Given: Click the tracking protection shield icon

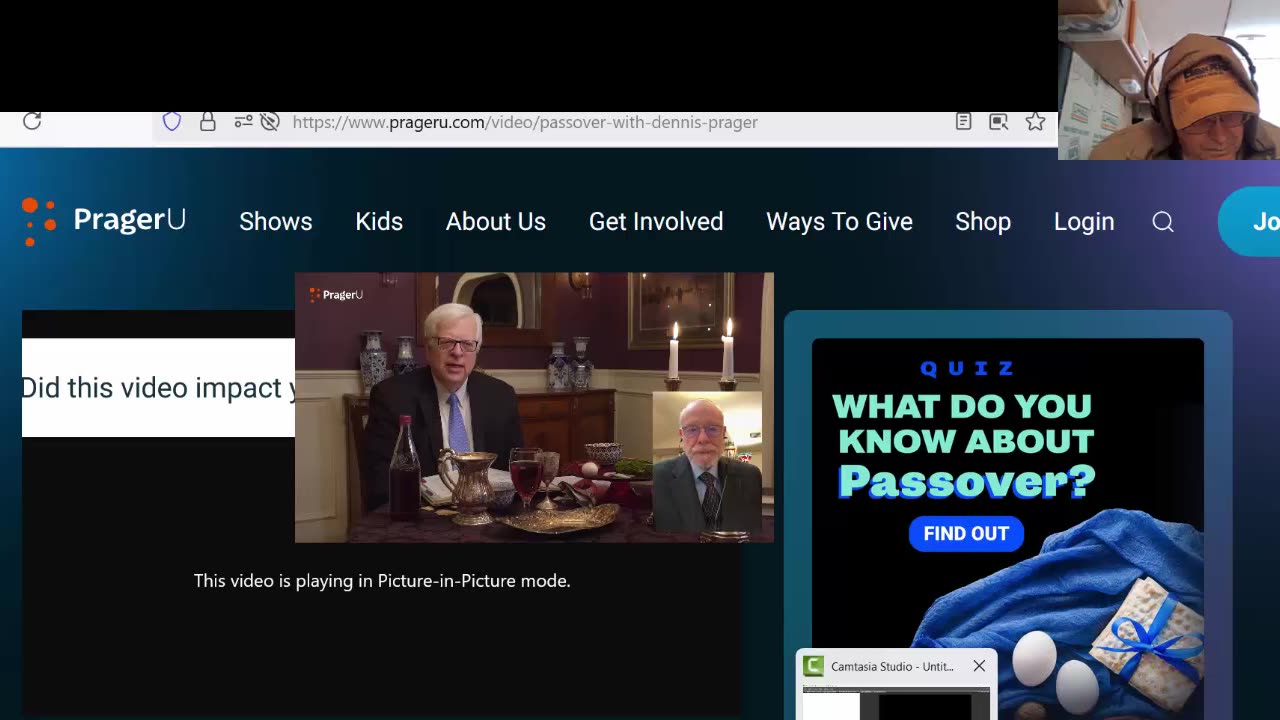Looking at the screenshot, I should [172, 122].
